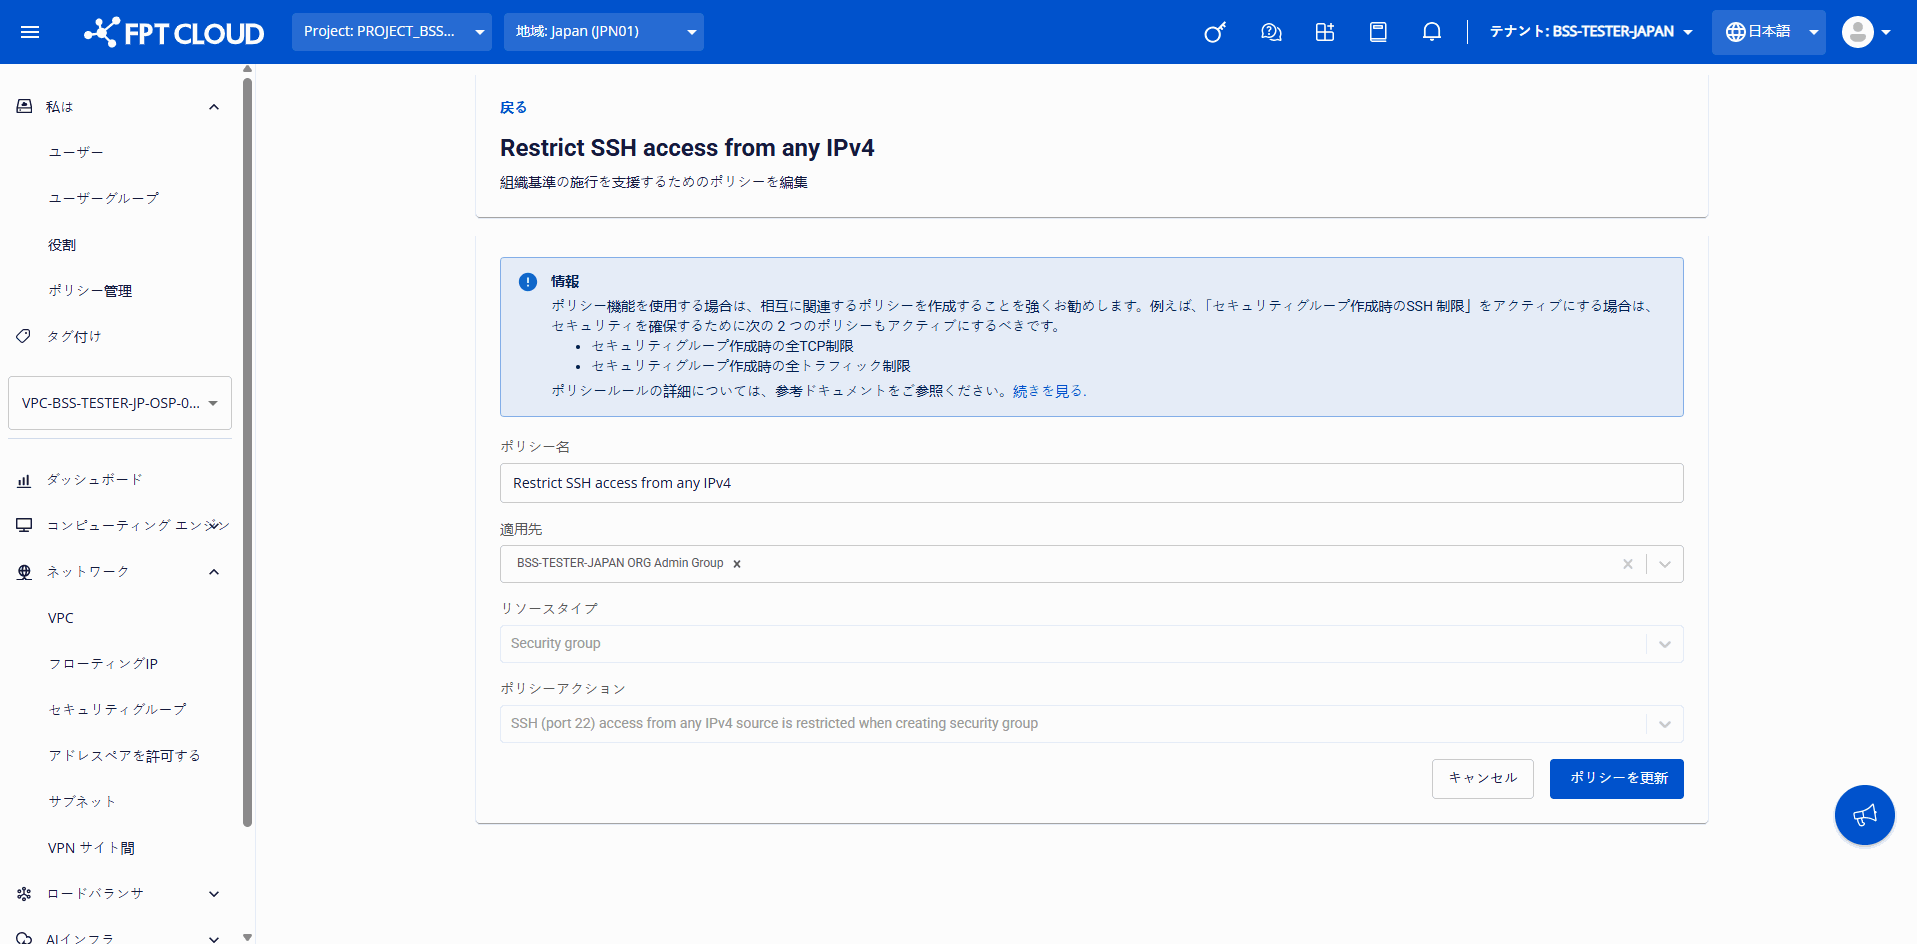Screen dimensions: 1917x944
Task: Click the ポリシー名 input field
Action: click(x=1092, y=483)
